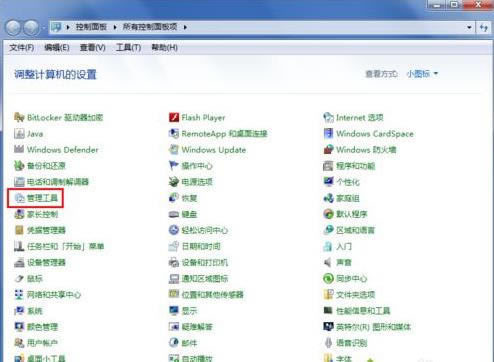Image resolution: width=494 pixels, height=362 pixels.
Task: Open the RemoteApp 和桌面连接 icon
Action: (x=174, y=134)
